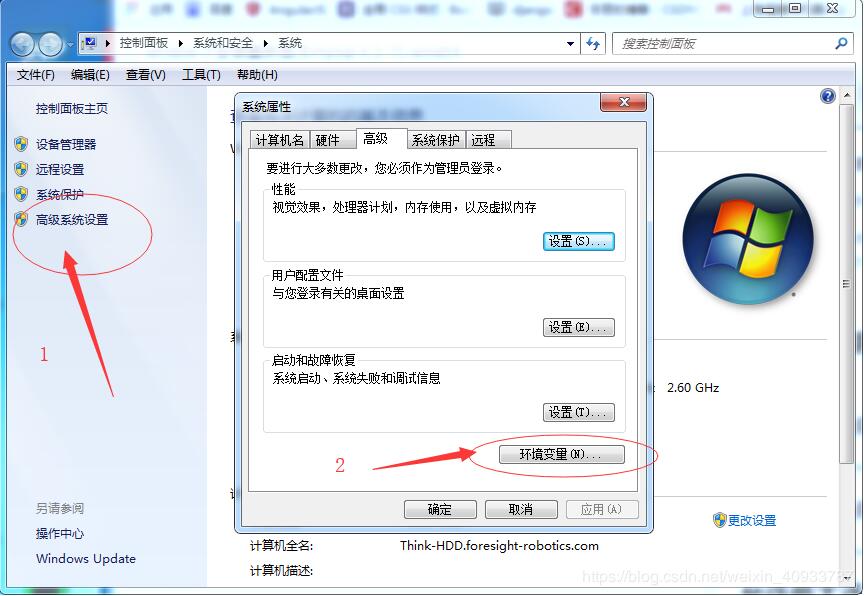Click shield icon next to 系统保护

click(x=21, y=194)
